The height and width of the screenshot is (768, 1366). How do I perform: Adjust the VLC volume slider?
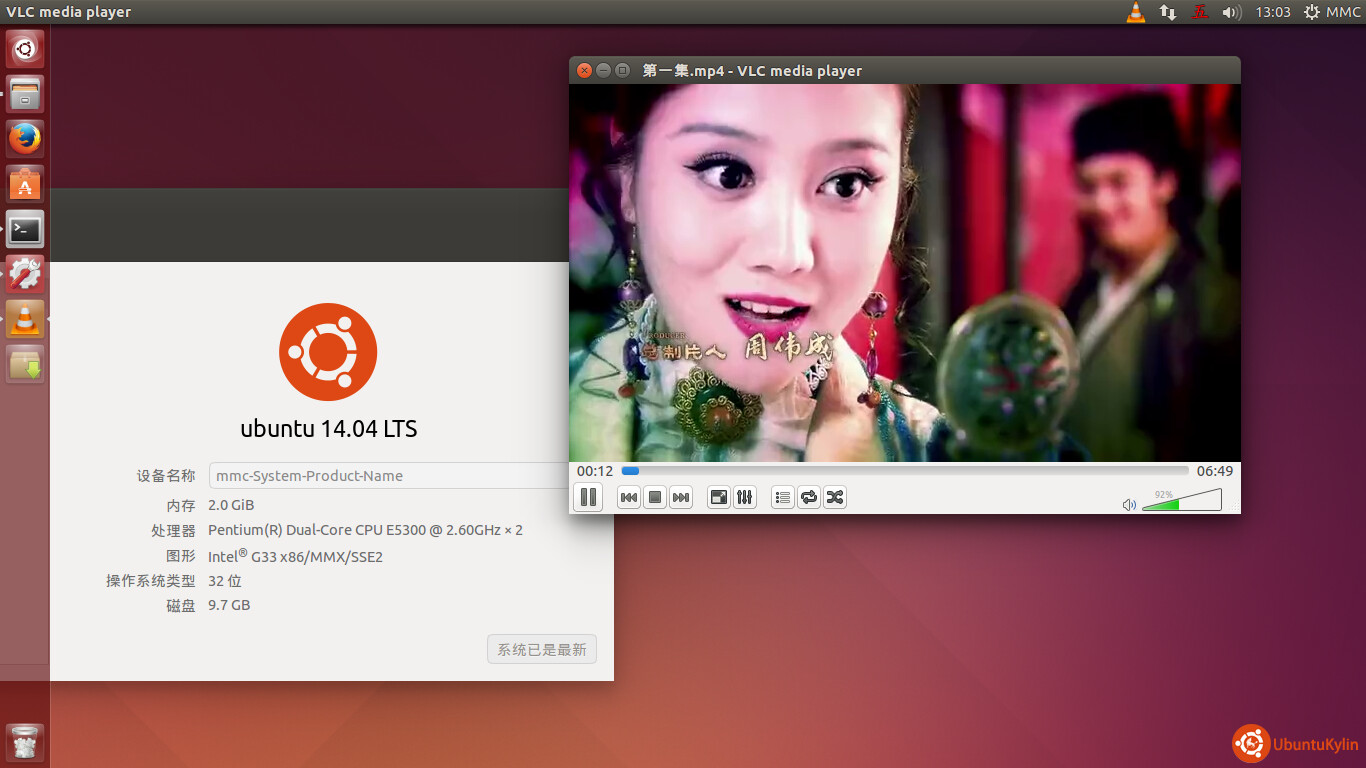click(x=1180, y=500)
